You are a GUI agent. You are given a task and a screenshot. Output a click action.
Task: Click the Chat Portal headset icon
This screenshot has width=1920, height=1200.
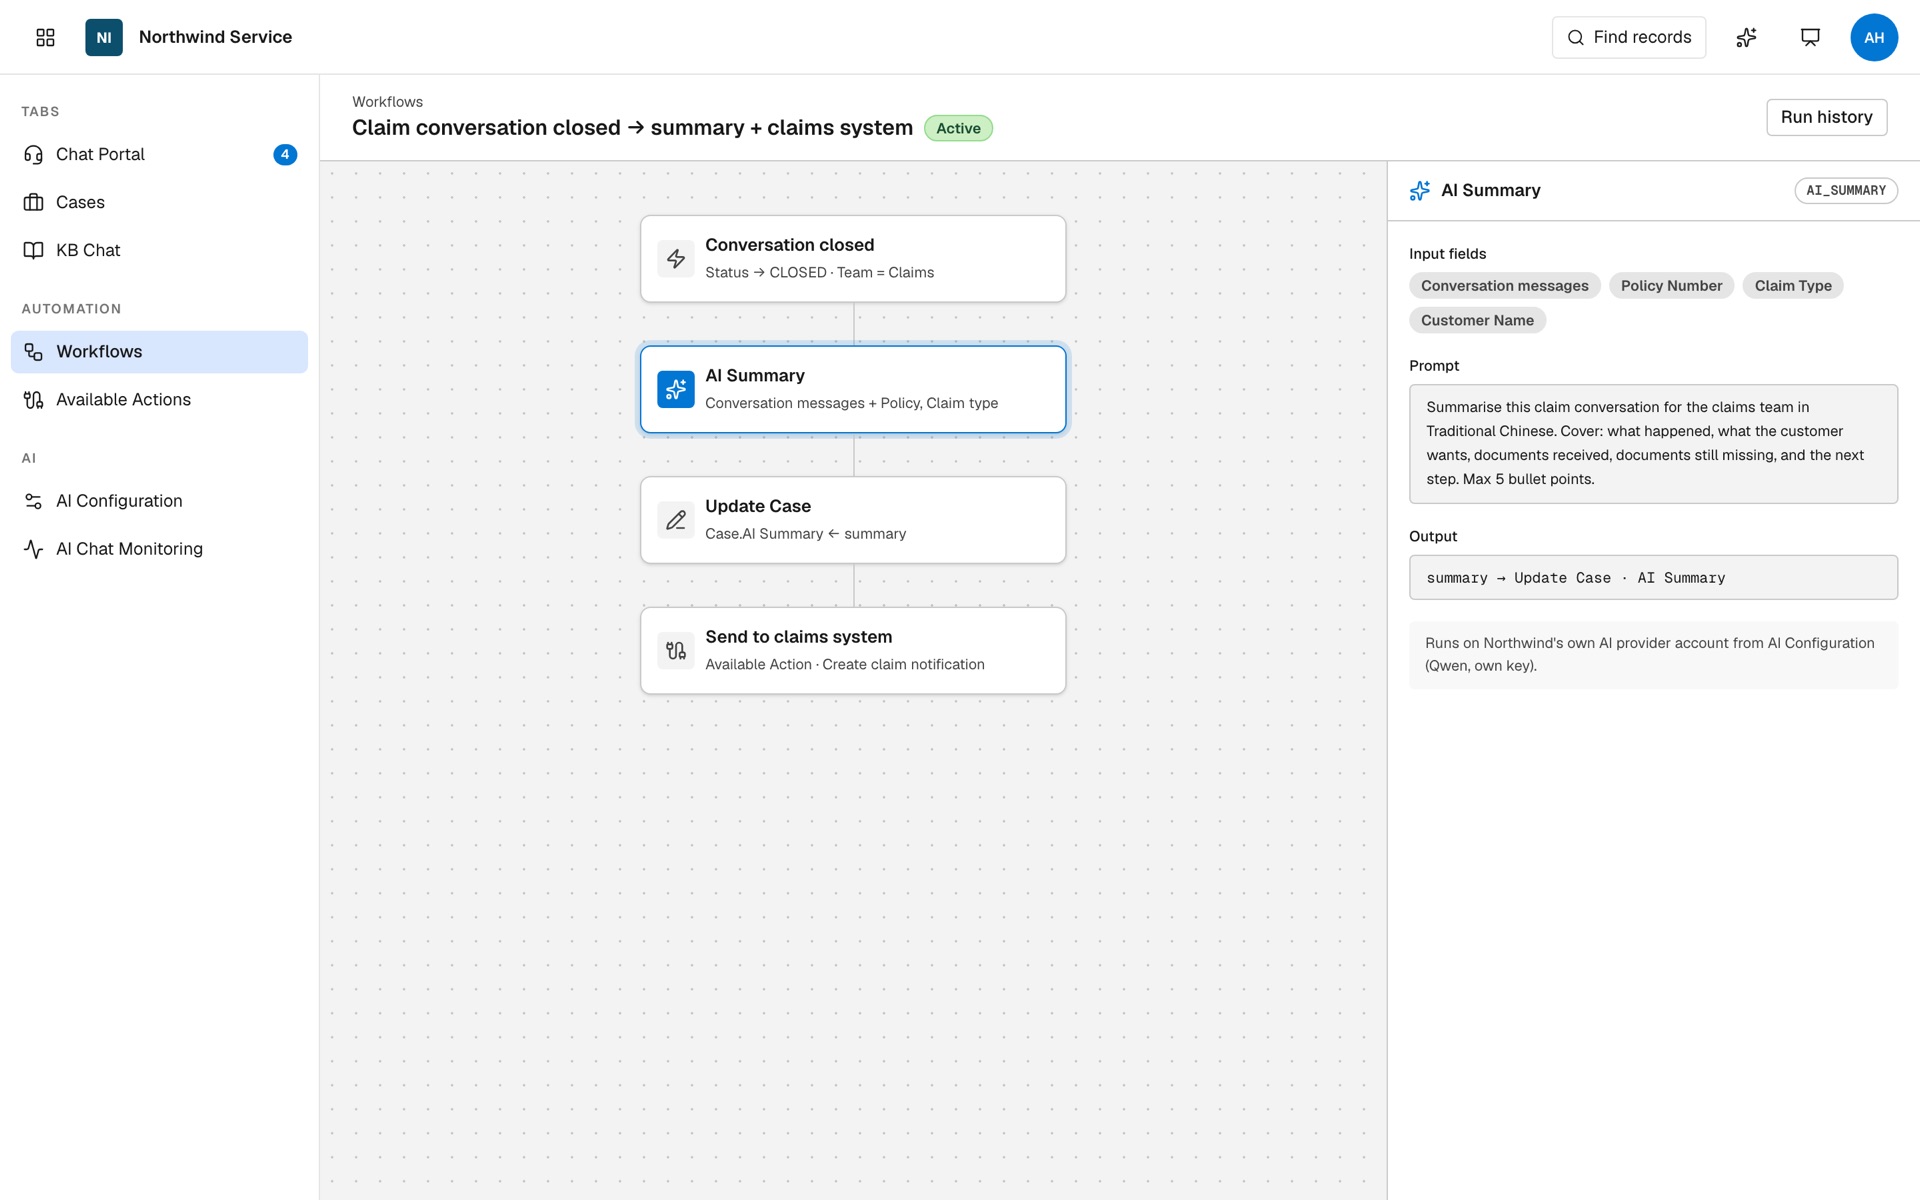pyautogui.click(x=33, y=154)
